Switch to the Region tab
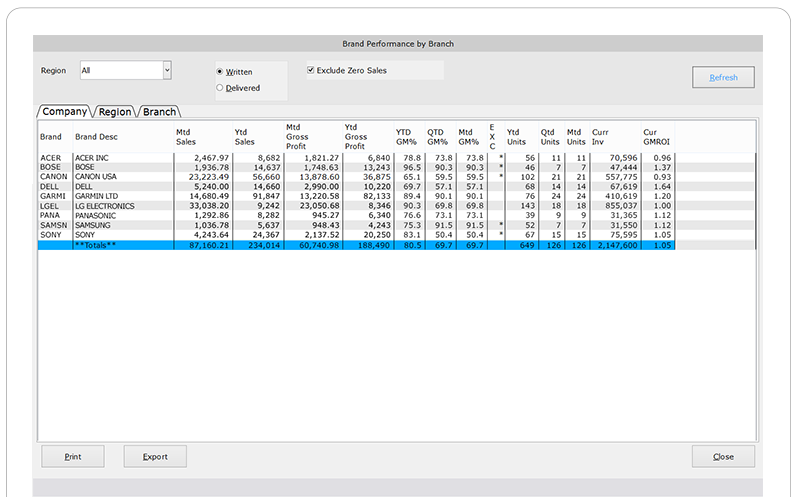The image size is (800, 497). (115, 112)
